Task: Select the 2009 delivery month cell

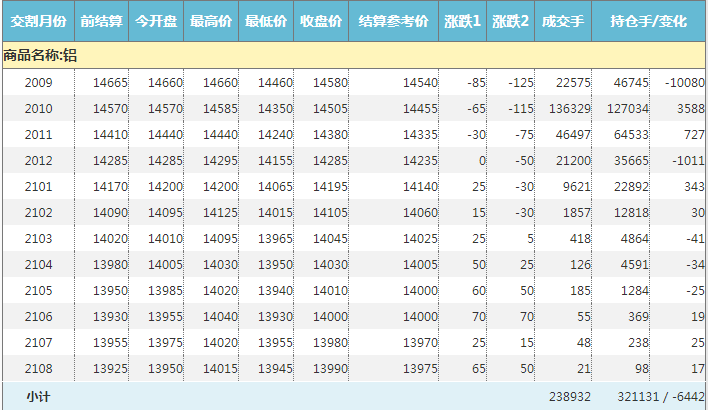Action: (x=38, y=82)
